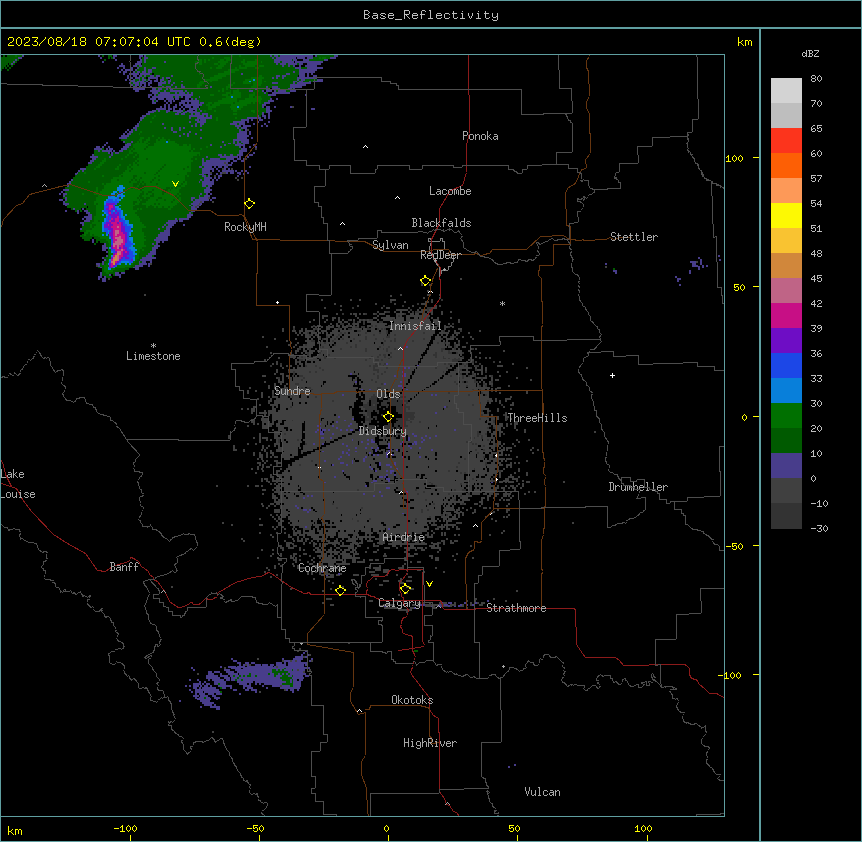Click the -50 tick label on the vertical axis

[x=734, y=546]
